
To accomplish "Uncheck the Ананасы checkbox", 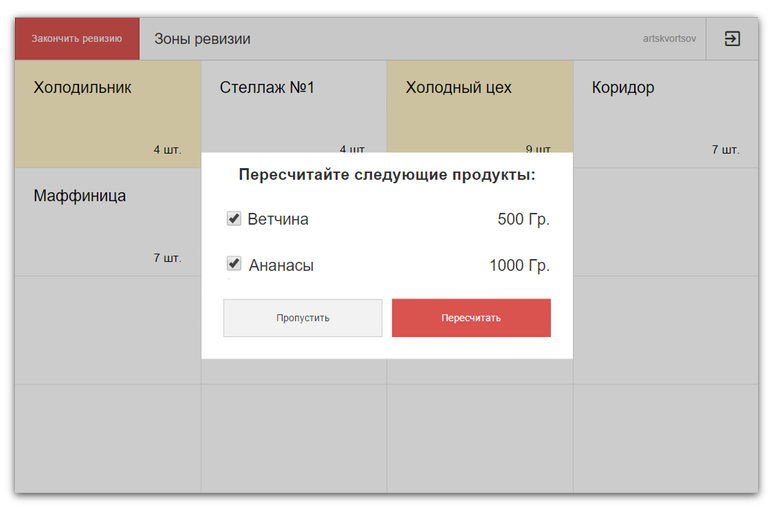I will (x=234, y=263).
